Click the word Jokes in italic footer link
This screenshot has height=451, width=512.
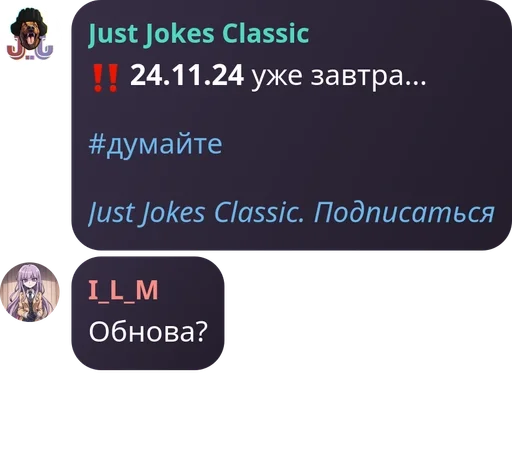click(173, 213)
